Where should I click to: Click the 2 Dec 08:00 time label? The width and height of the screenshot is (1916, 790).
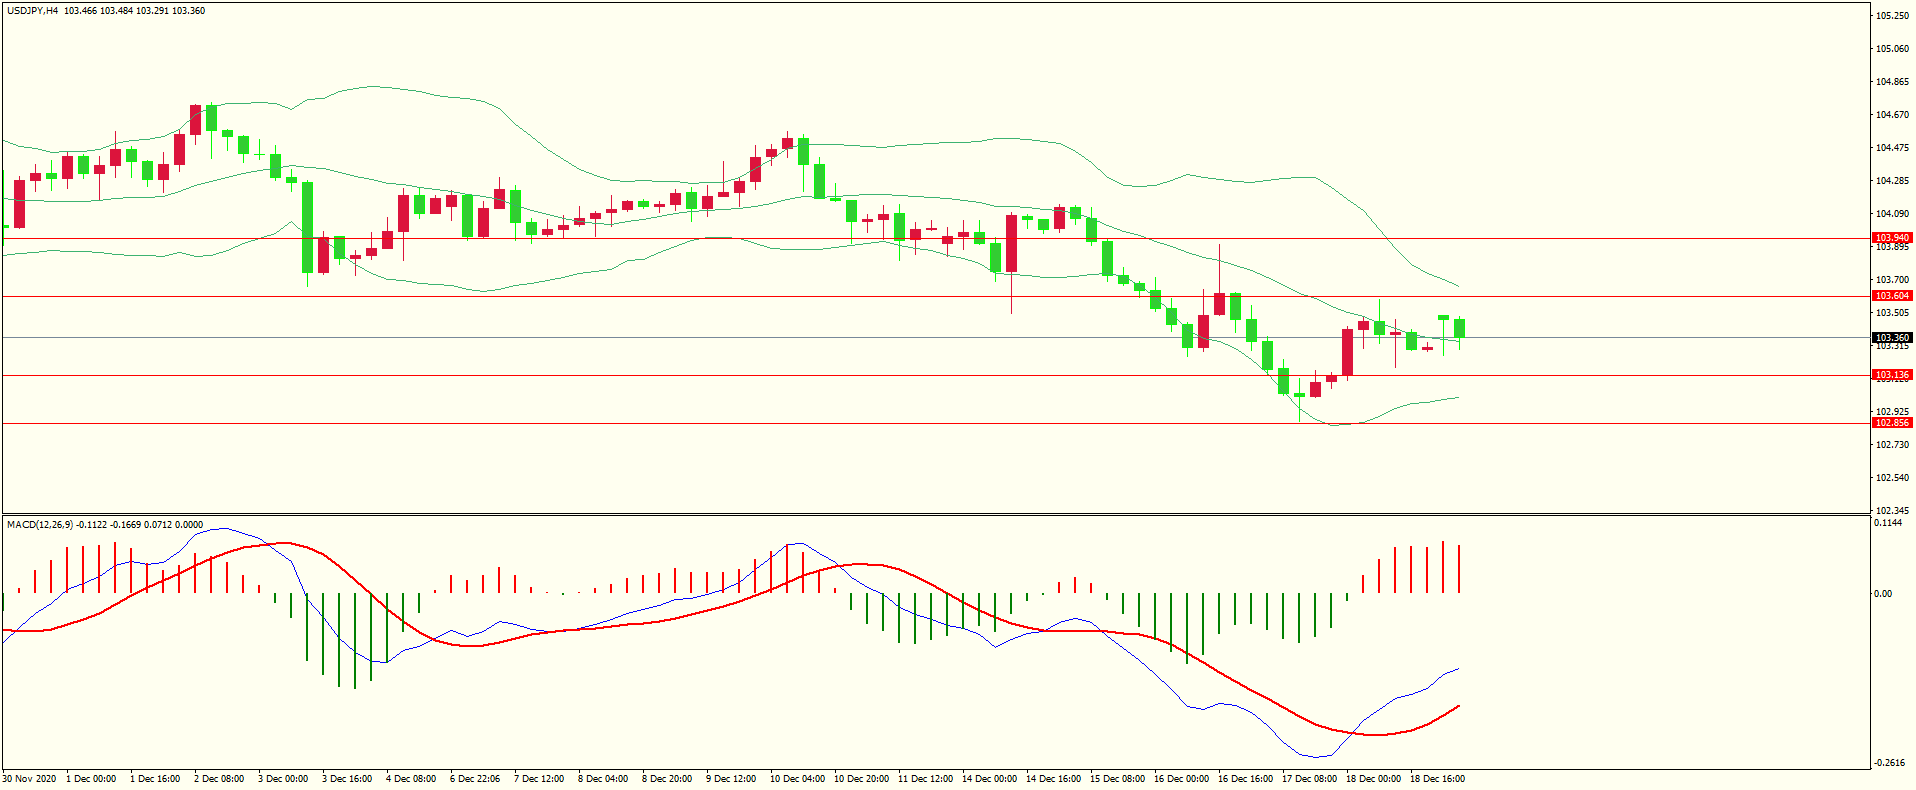(219, 779)
